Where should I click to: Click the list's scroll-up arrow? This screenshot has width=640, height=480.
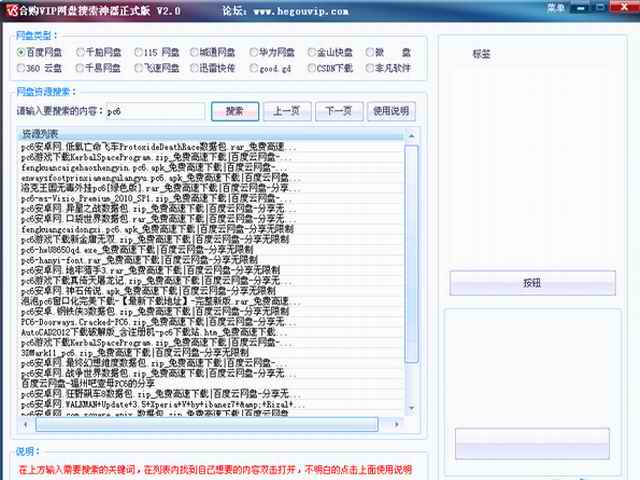click(411, 136)
